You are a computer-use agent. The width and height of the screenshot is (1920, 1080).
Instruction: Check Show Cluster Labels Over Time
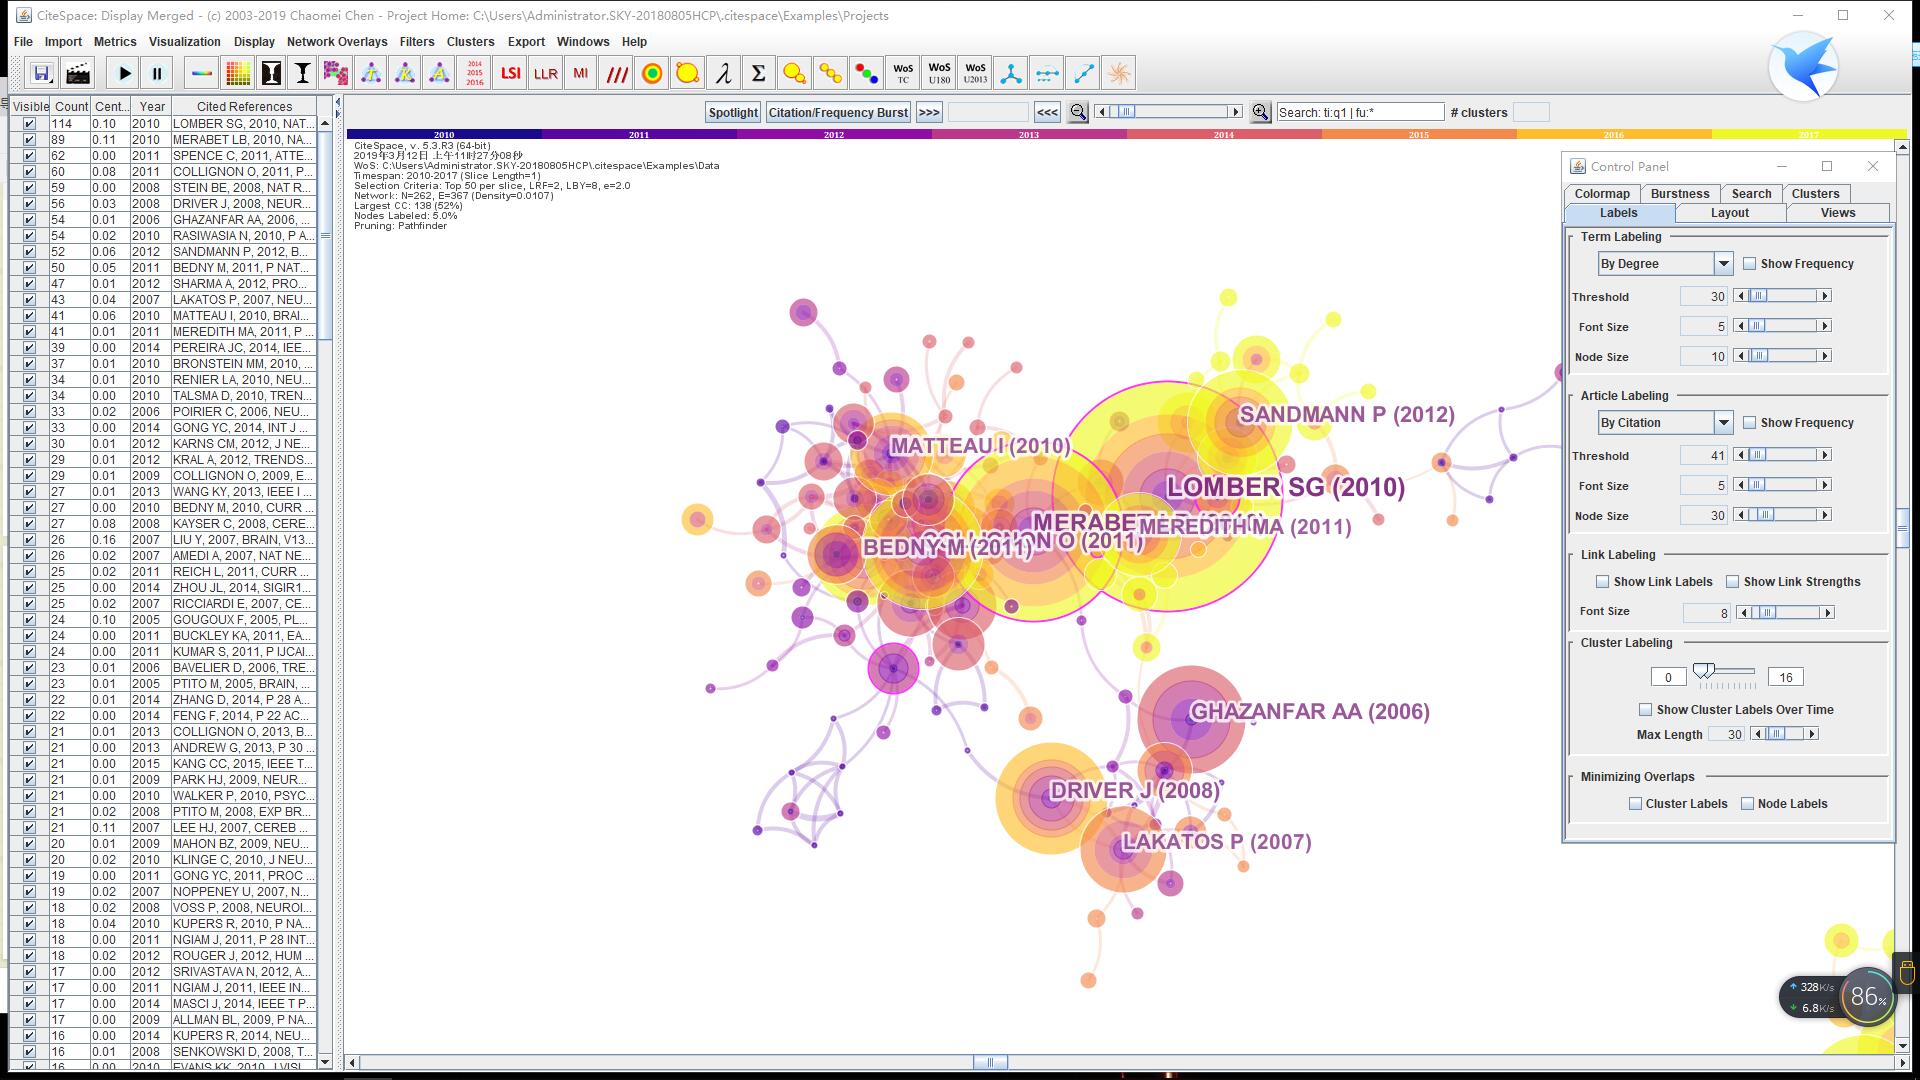1645,710
